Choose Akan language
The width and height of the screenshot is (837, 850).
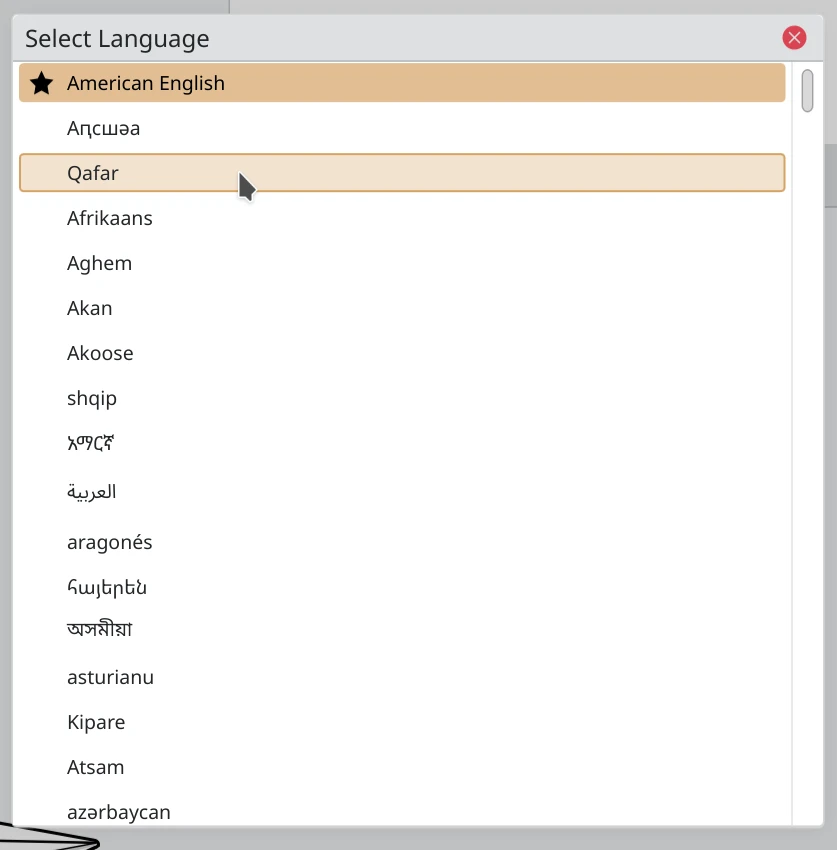[402, 308]
